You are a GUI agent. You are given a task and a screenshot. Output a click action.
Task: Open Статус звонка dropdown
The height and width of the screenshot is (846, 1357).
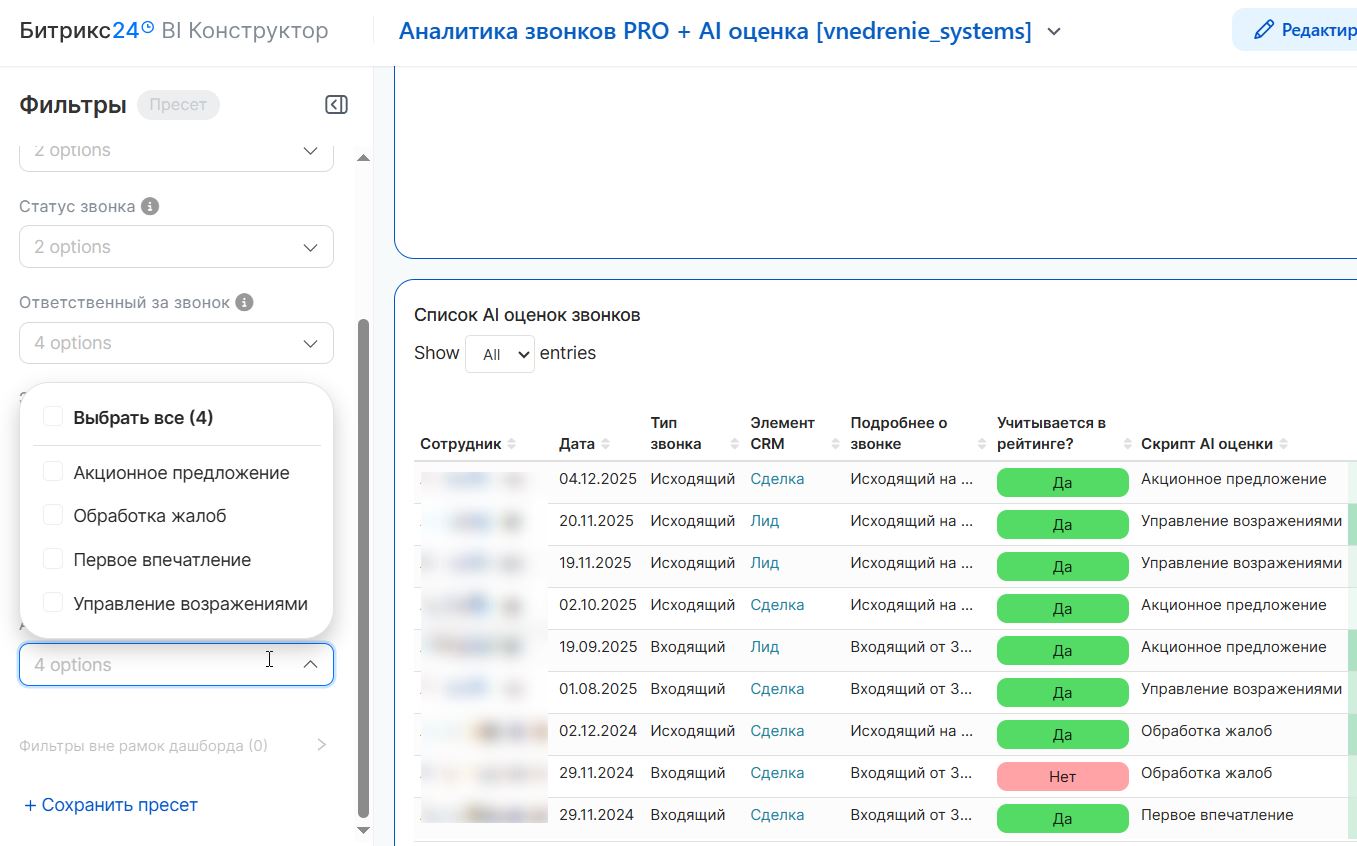[x=176, y=247]
